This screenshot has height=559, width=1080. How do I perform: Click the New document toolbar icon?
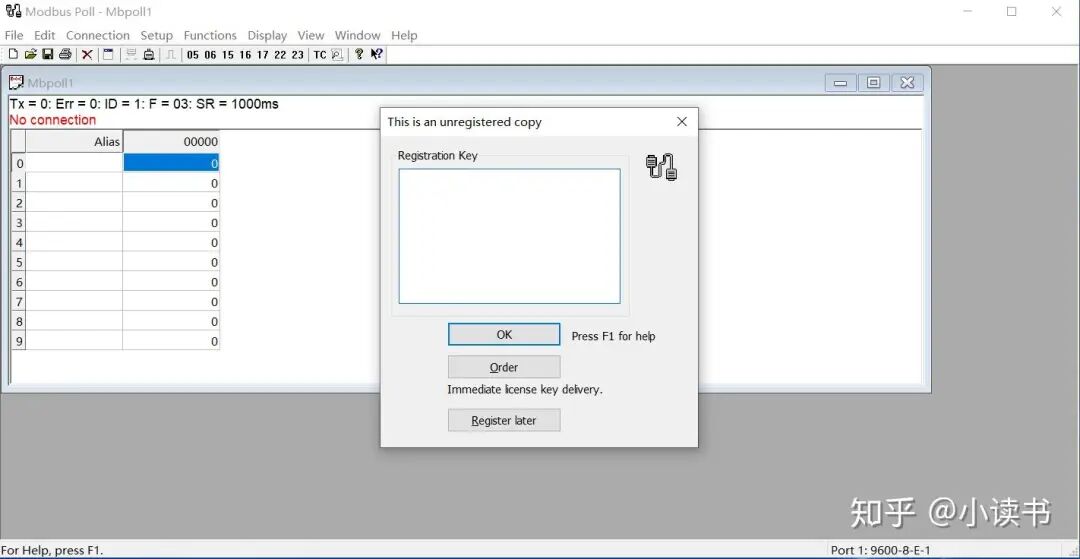click(x=13, y=54)
